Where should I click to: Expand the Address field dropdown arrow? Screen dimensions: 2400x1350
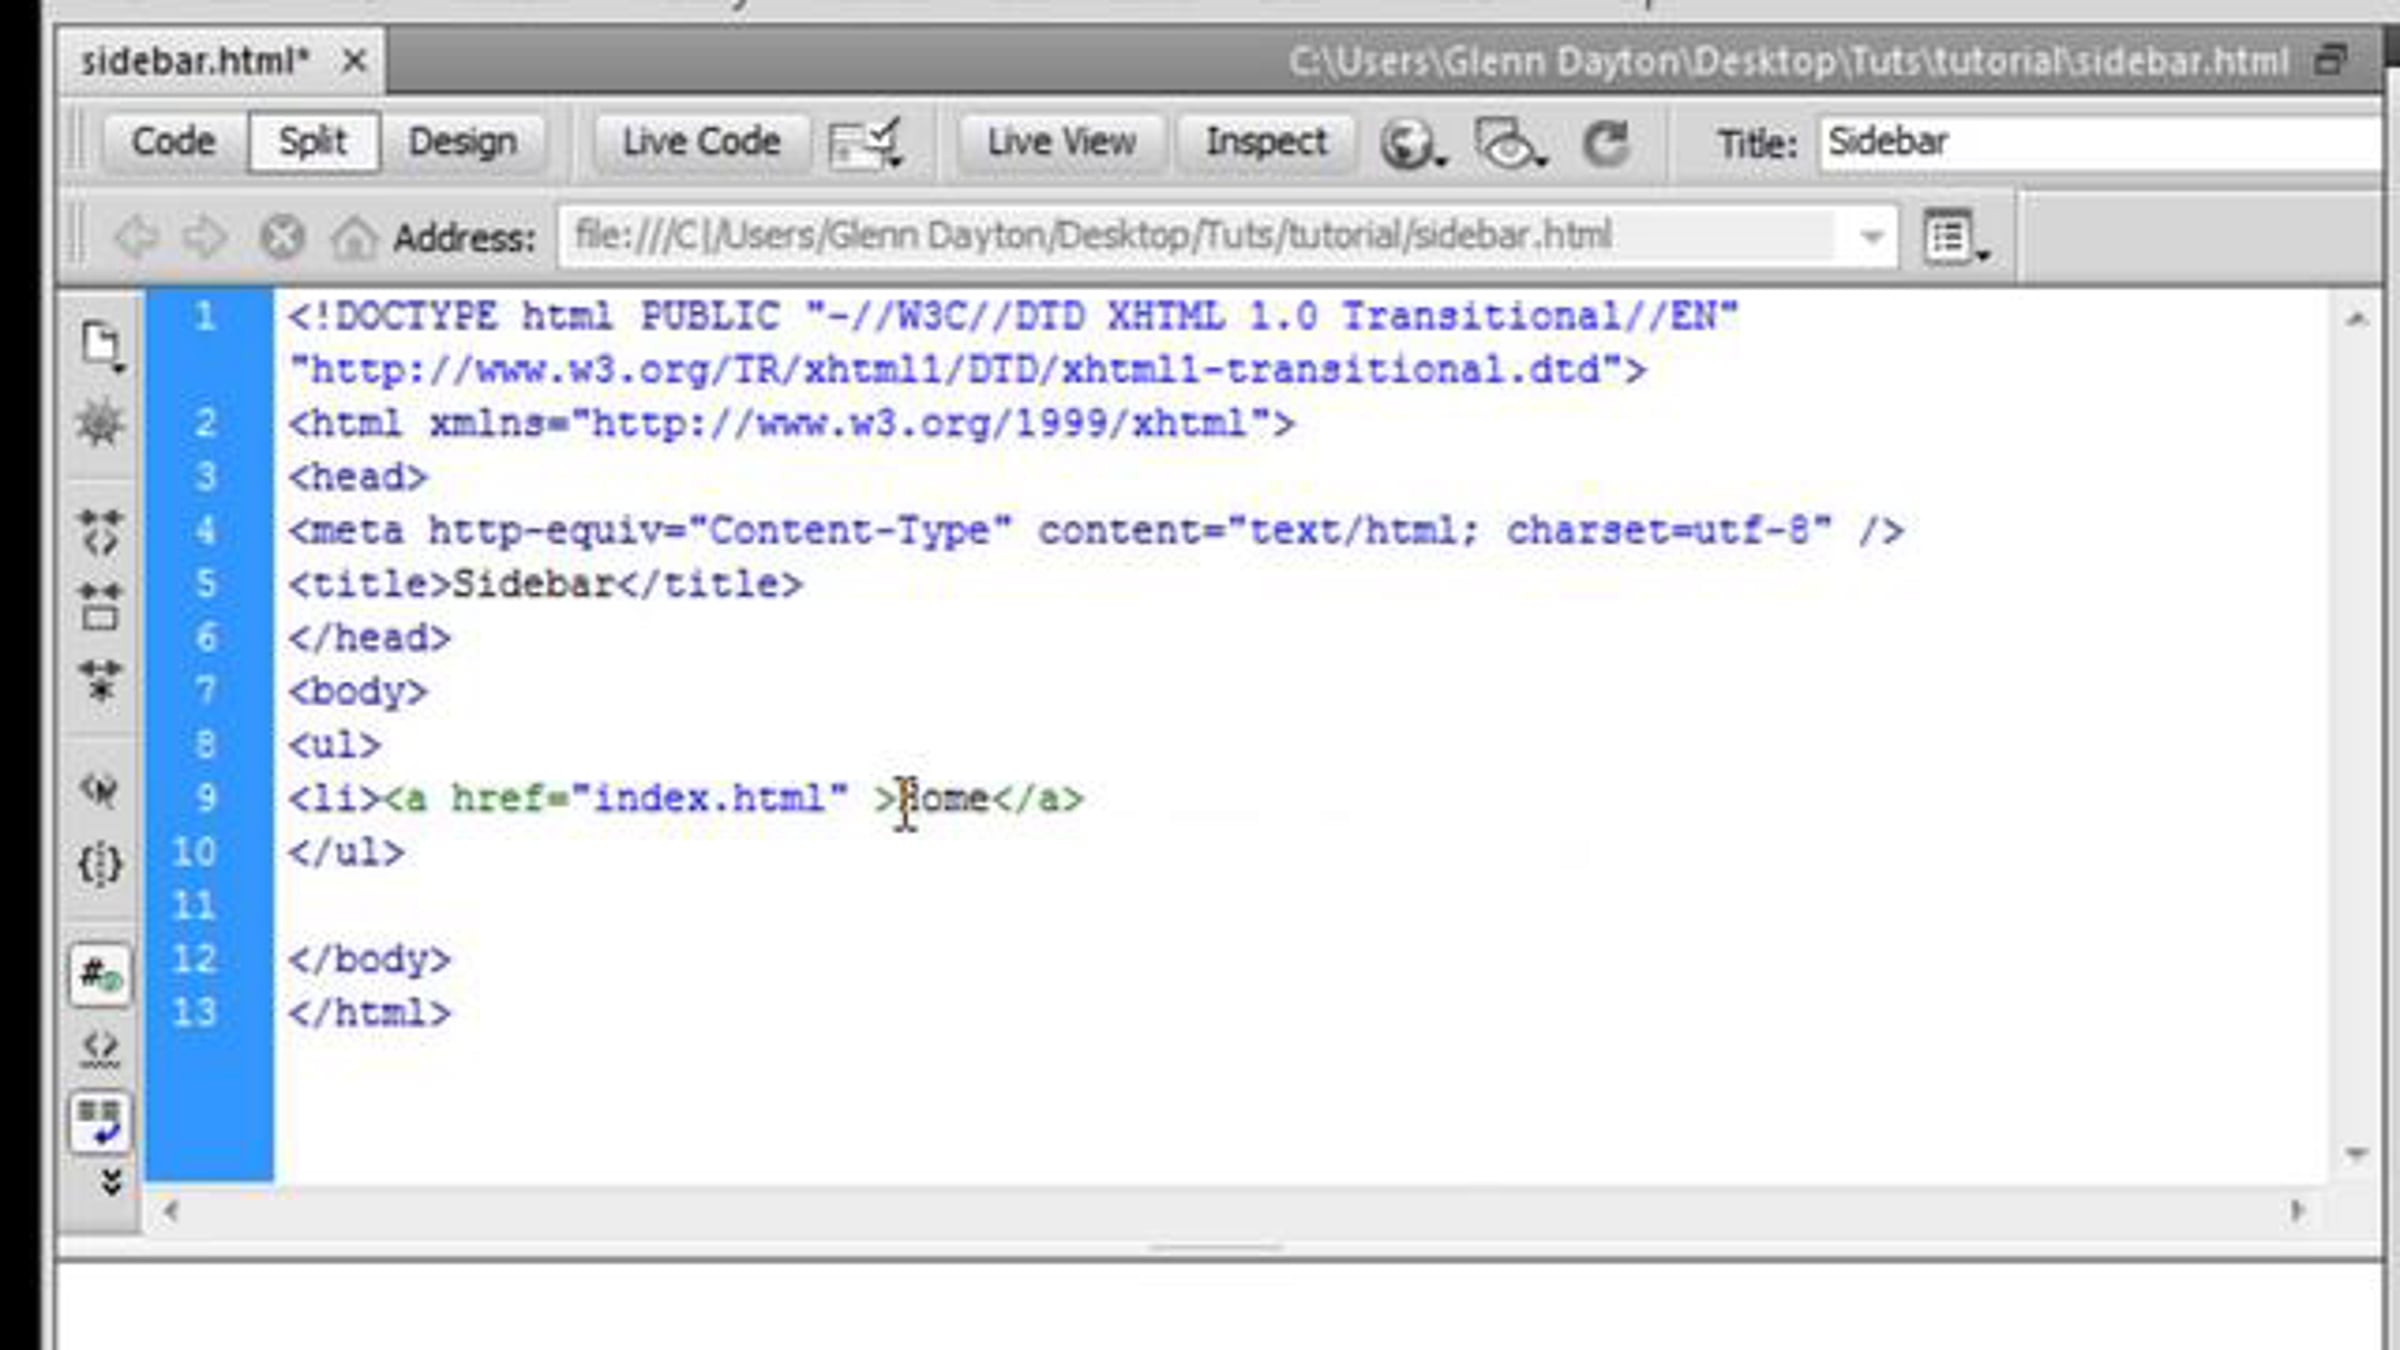tap(1871, 238)
